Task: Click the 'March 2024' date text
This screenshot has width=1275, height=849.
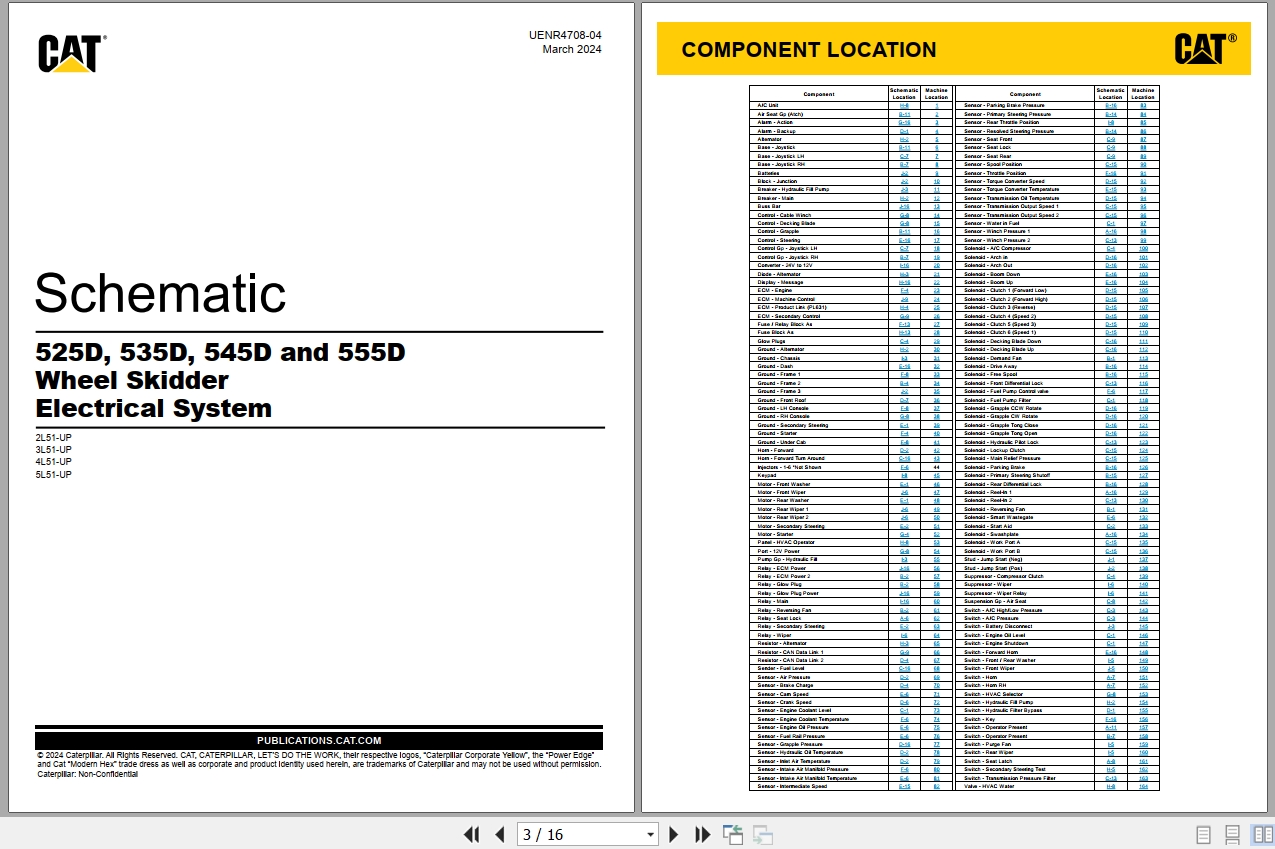Action: click(x=572, y=49)
